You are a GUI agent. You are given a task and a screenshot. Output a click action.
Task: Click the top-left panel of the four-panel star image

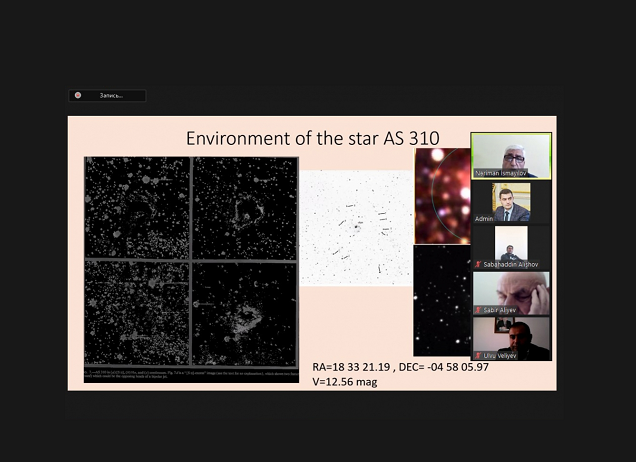(137, 207)
